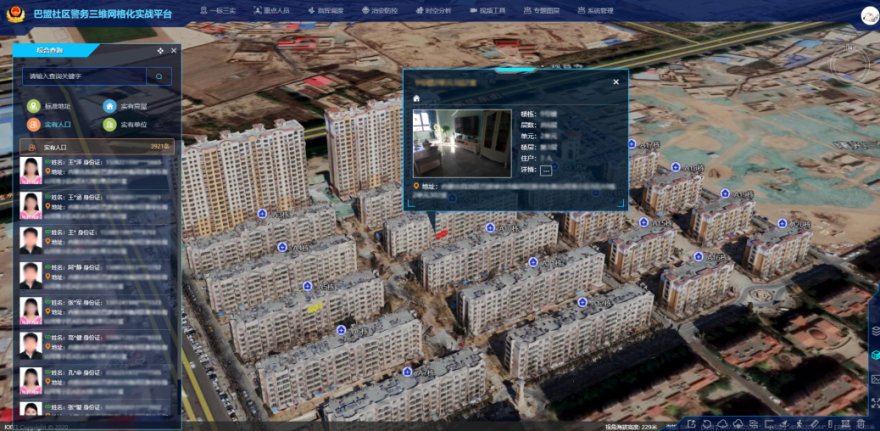Select the 实有单位 green unit icon
880x431 pixels.
point(109,125)
